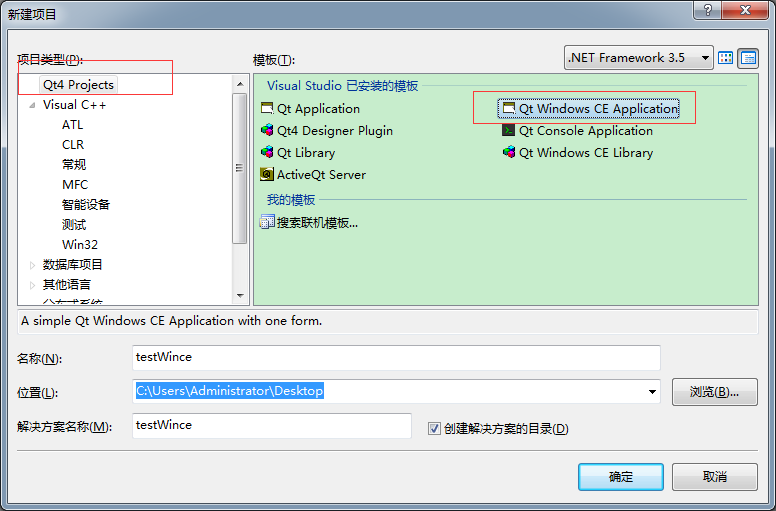Click the project types scrollbar thumb

(240, 168)
